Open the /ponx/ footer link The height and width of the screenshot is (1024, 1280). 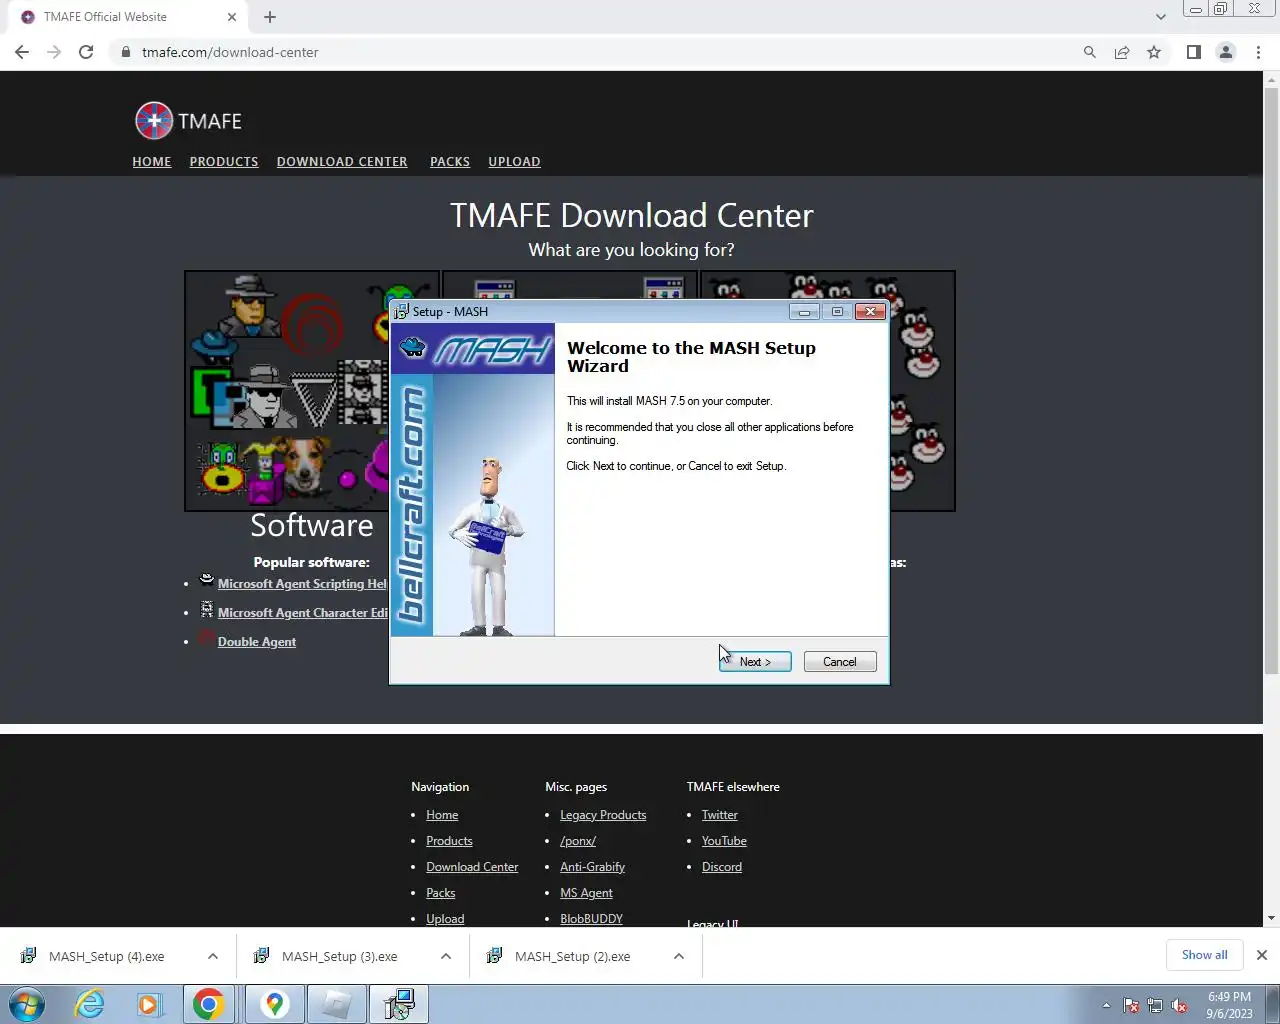pos(578,841)
